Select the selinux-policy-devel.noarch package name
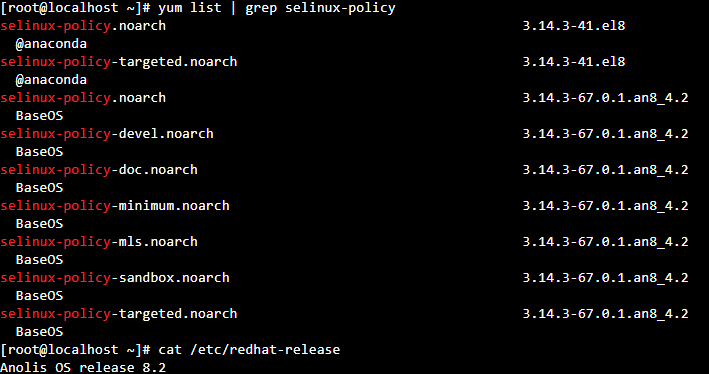 107,134
